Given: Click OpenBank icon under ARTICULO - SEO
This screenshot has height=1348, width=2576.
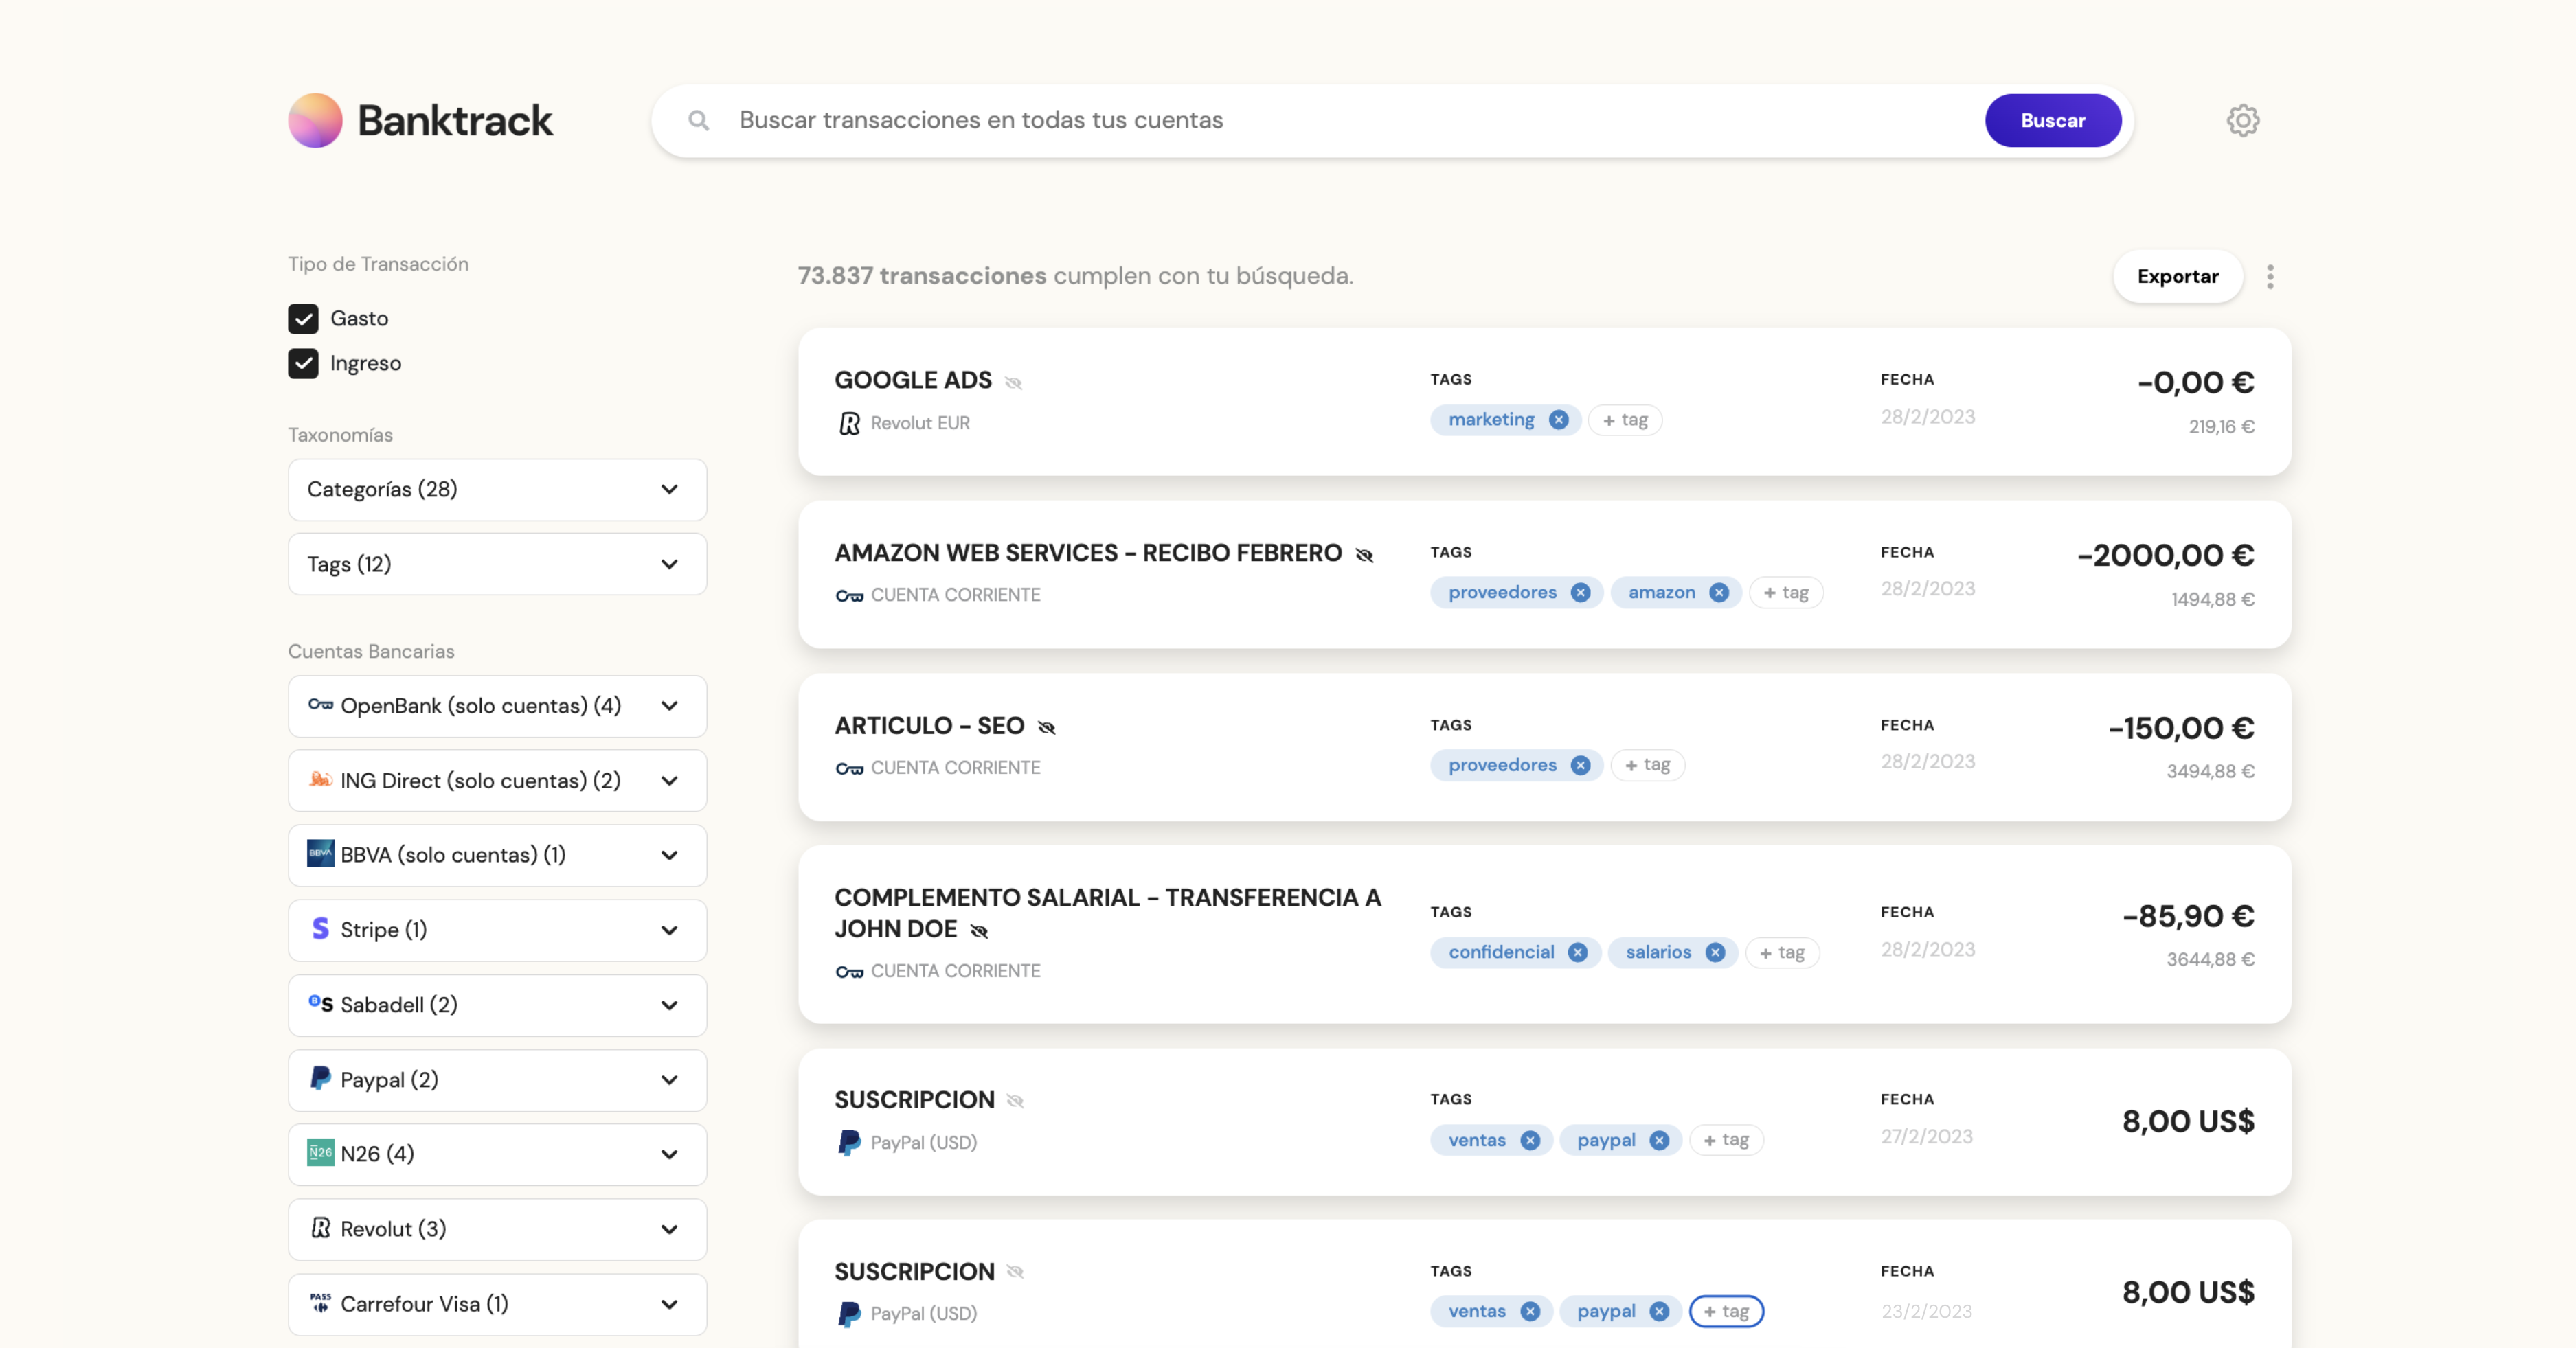Looking at the screenshot, I should click(x=849, y=768).
